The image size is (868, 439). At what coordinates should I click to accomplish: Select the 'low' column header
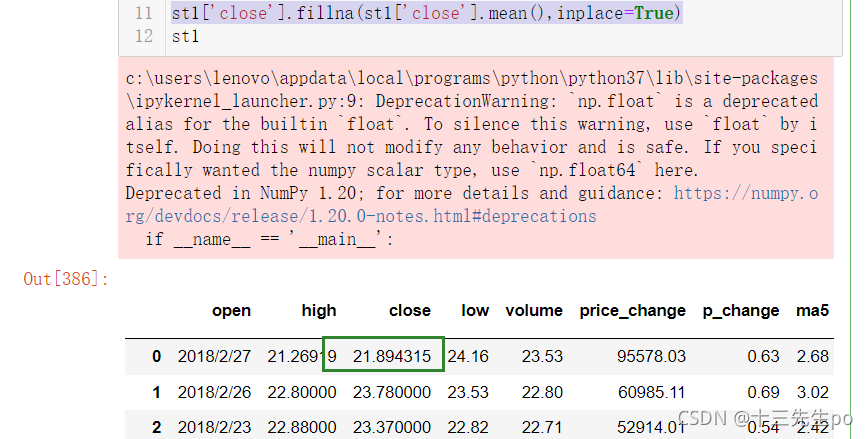click(475, 311)
